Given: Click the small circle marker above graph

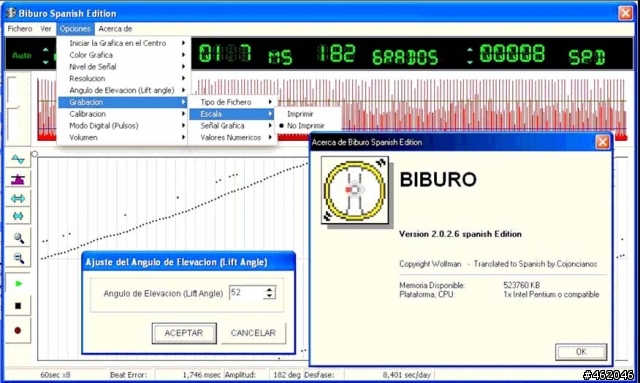Looking at the screenshot, I should click(35, 154).
